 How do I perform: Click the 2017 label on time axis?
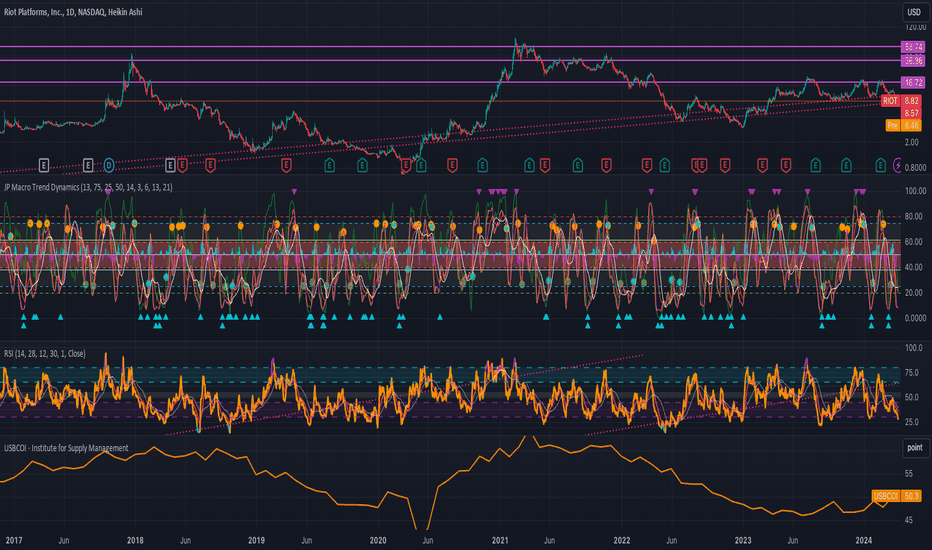click(14, 540)
